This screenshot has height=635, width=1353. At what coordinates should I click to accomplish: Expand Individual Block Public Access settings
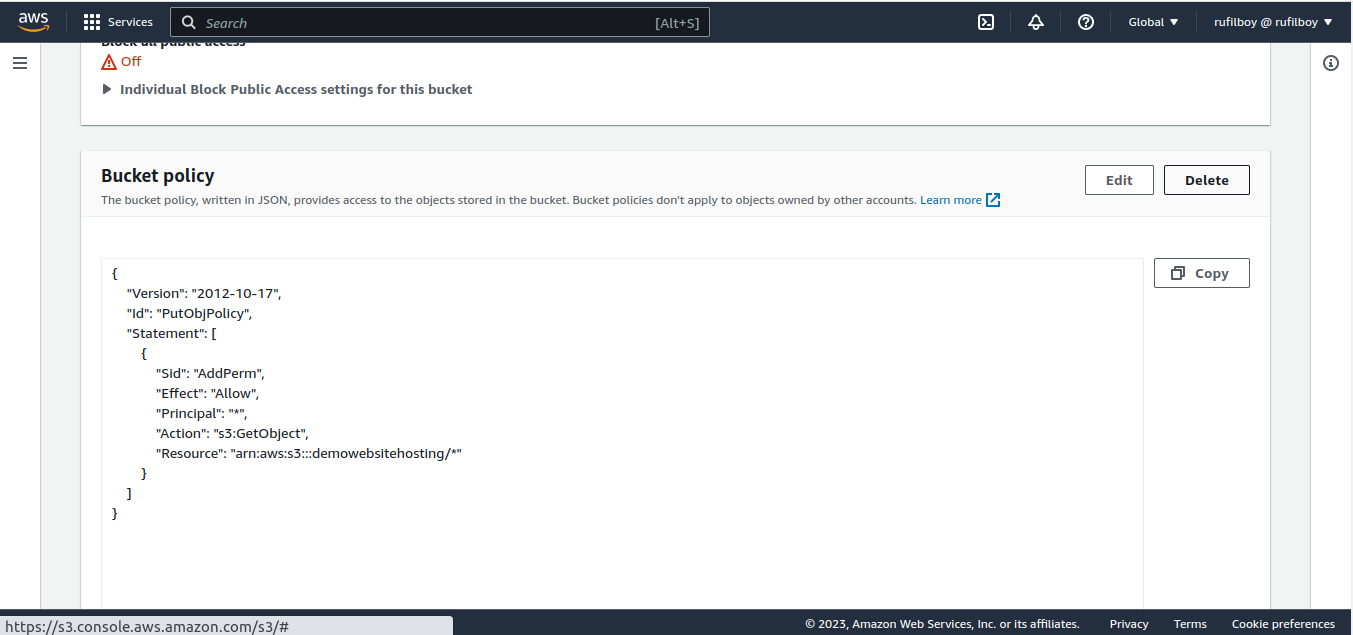[x=288, y=89]
